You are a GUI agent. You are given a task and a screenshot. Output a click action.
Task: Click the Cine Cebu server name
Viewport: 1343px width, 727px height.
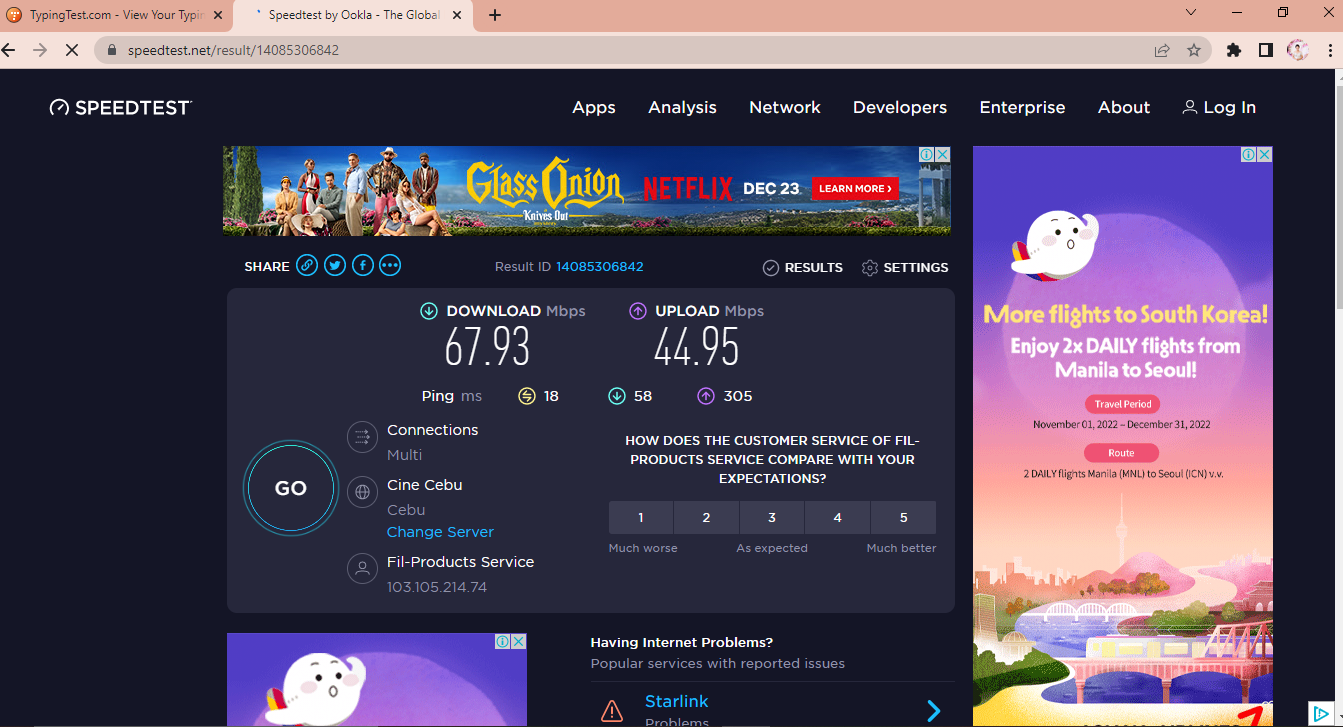425,485
